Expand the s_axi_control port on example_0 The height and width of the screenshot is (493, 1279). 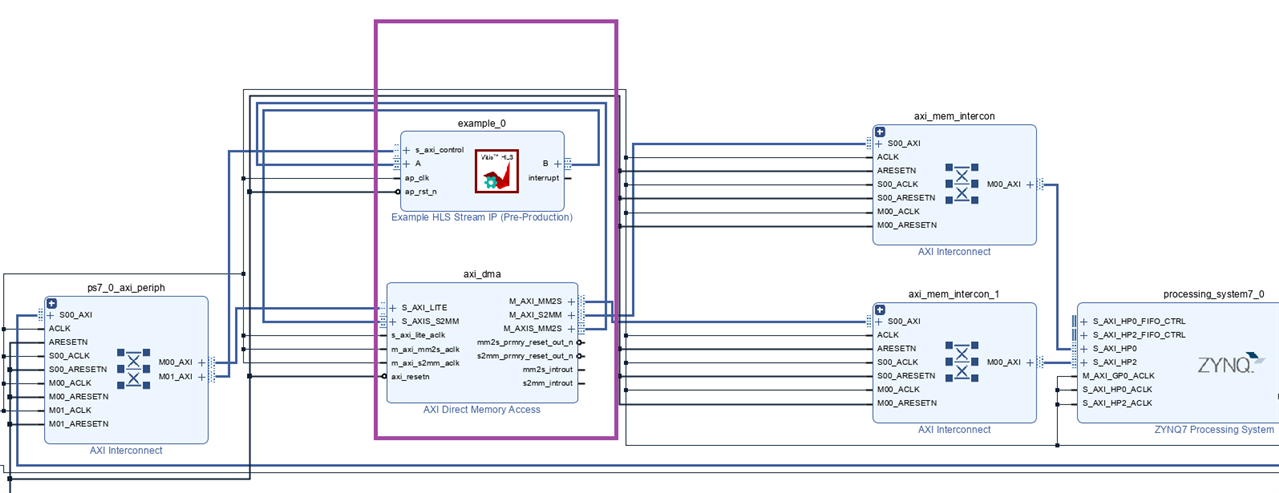coord(406,150)
